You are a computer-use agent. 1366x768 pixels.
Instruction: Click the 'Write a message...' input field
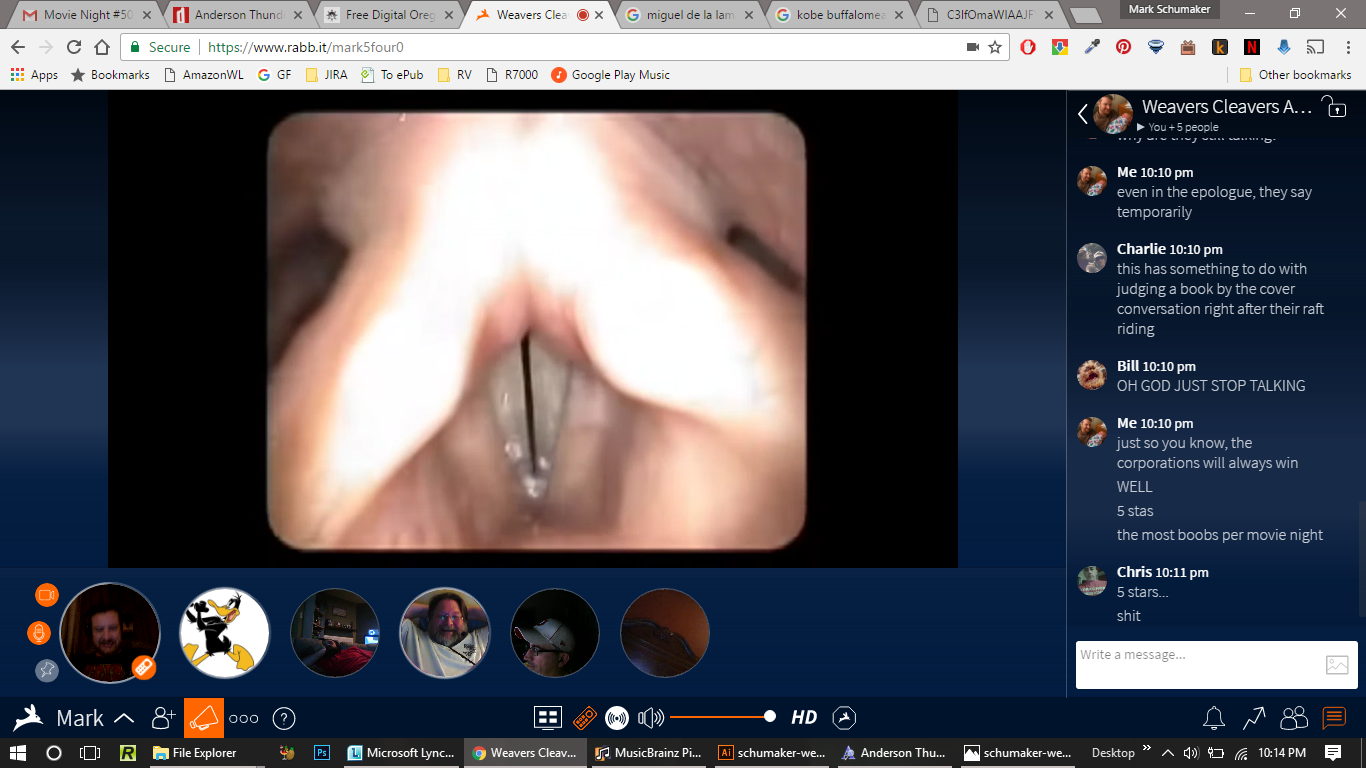click(x=1196, y=664)
